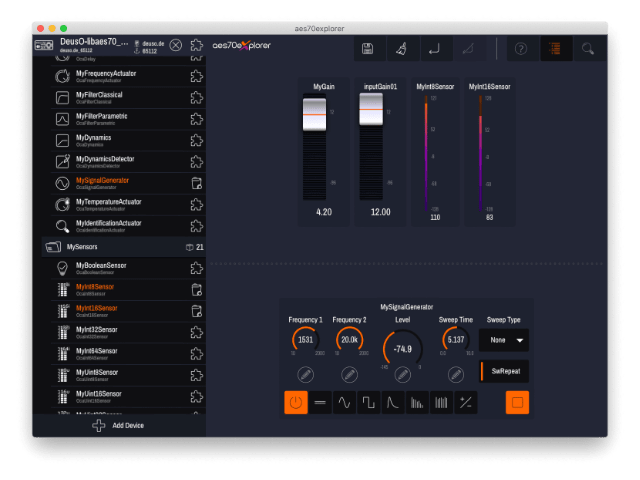Screen dimensions: 640x480
Task: Select the sine waveform icon
Action: (343, 403)
